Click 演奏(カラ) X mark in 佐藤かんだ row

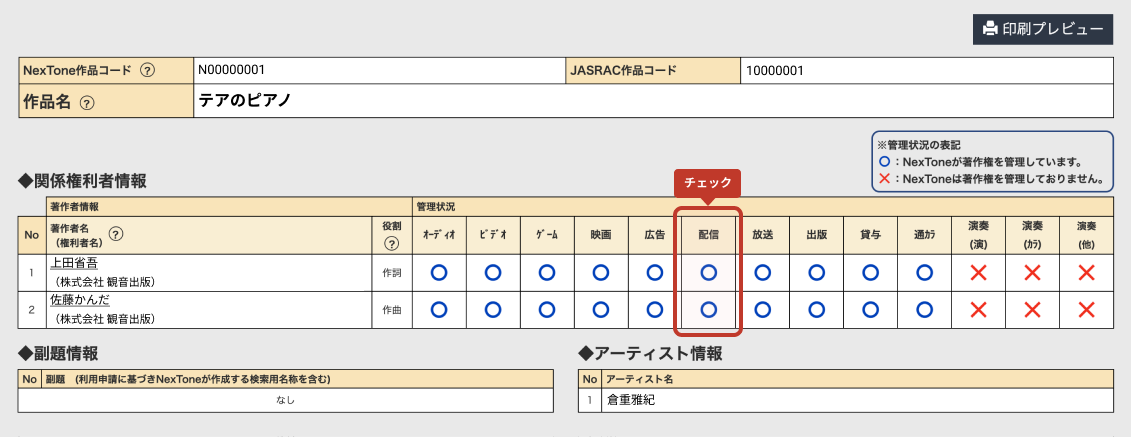click(1032, 310)
